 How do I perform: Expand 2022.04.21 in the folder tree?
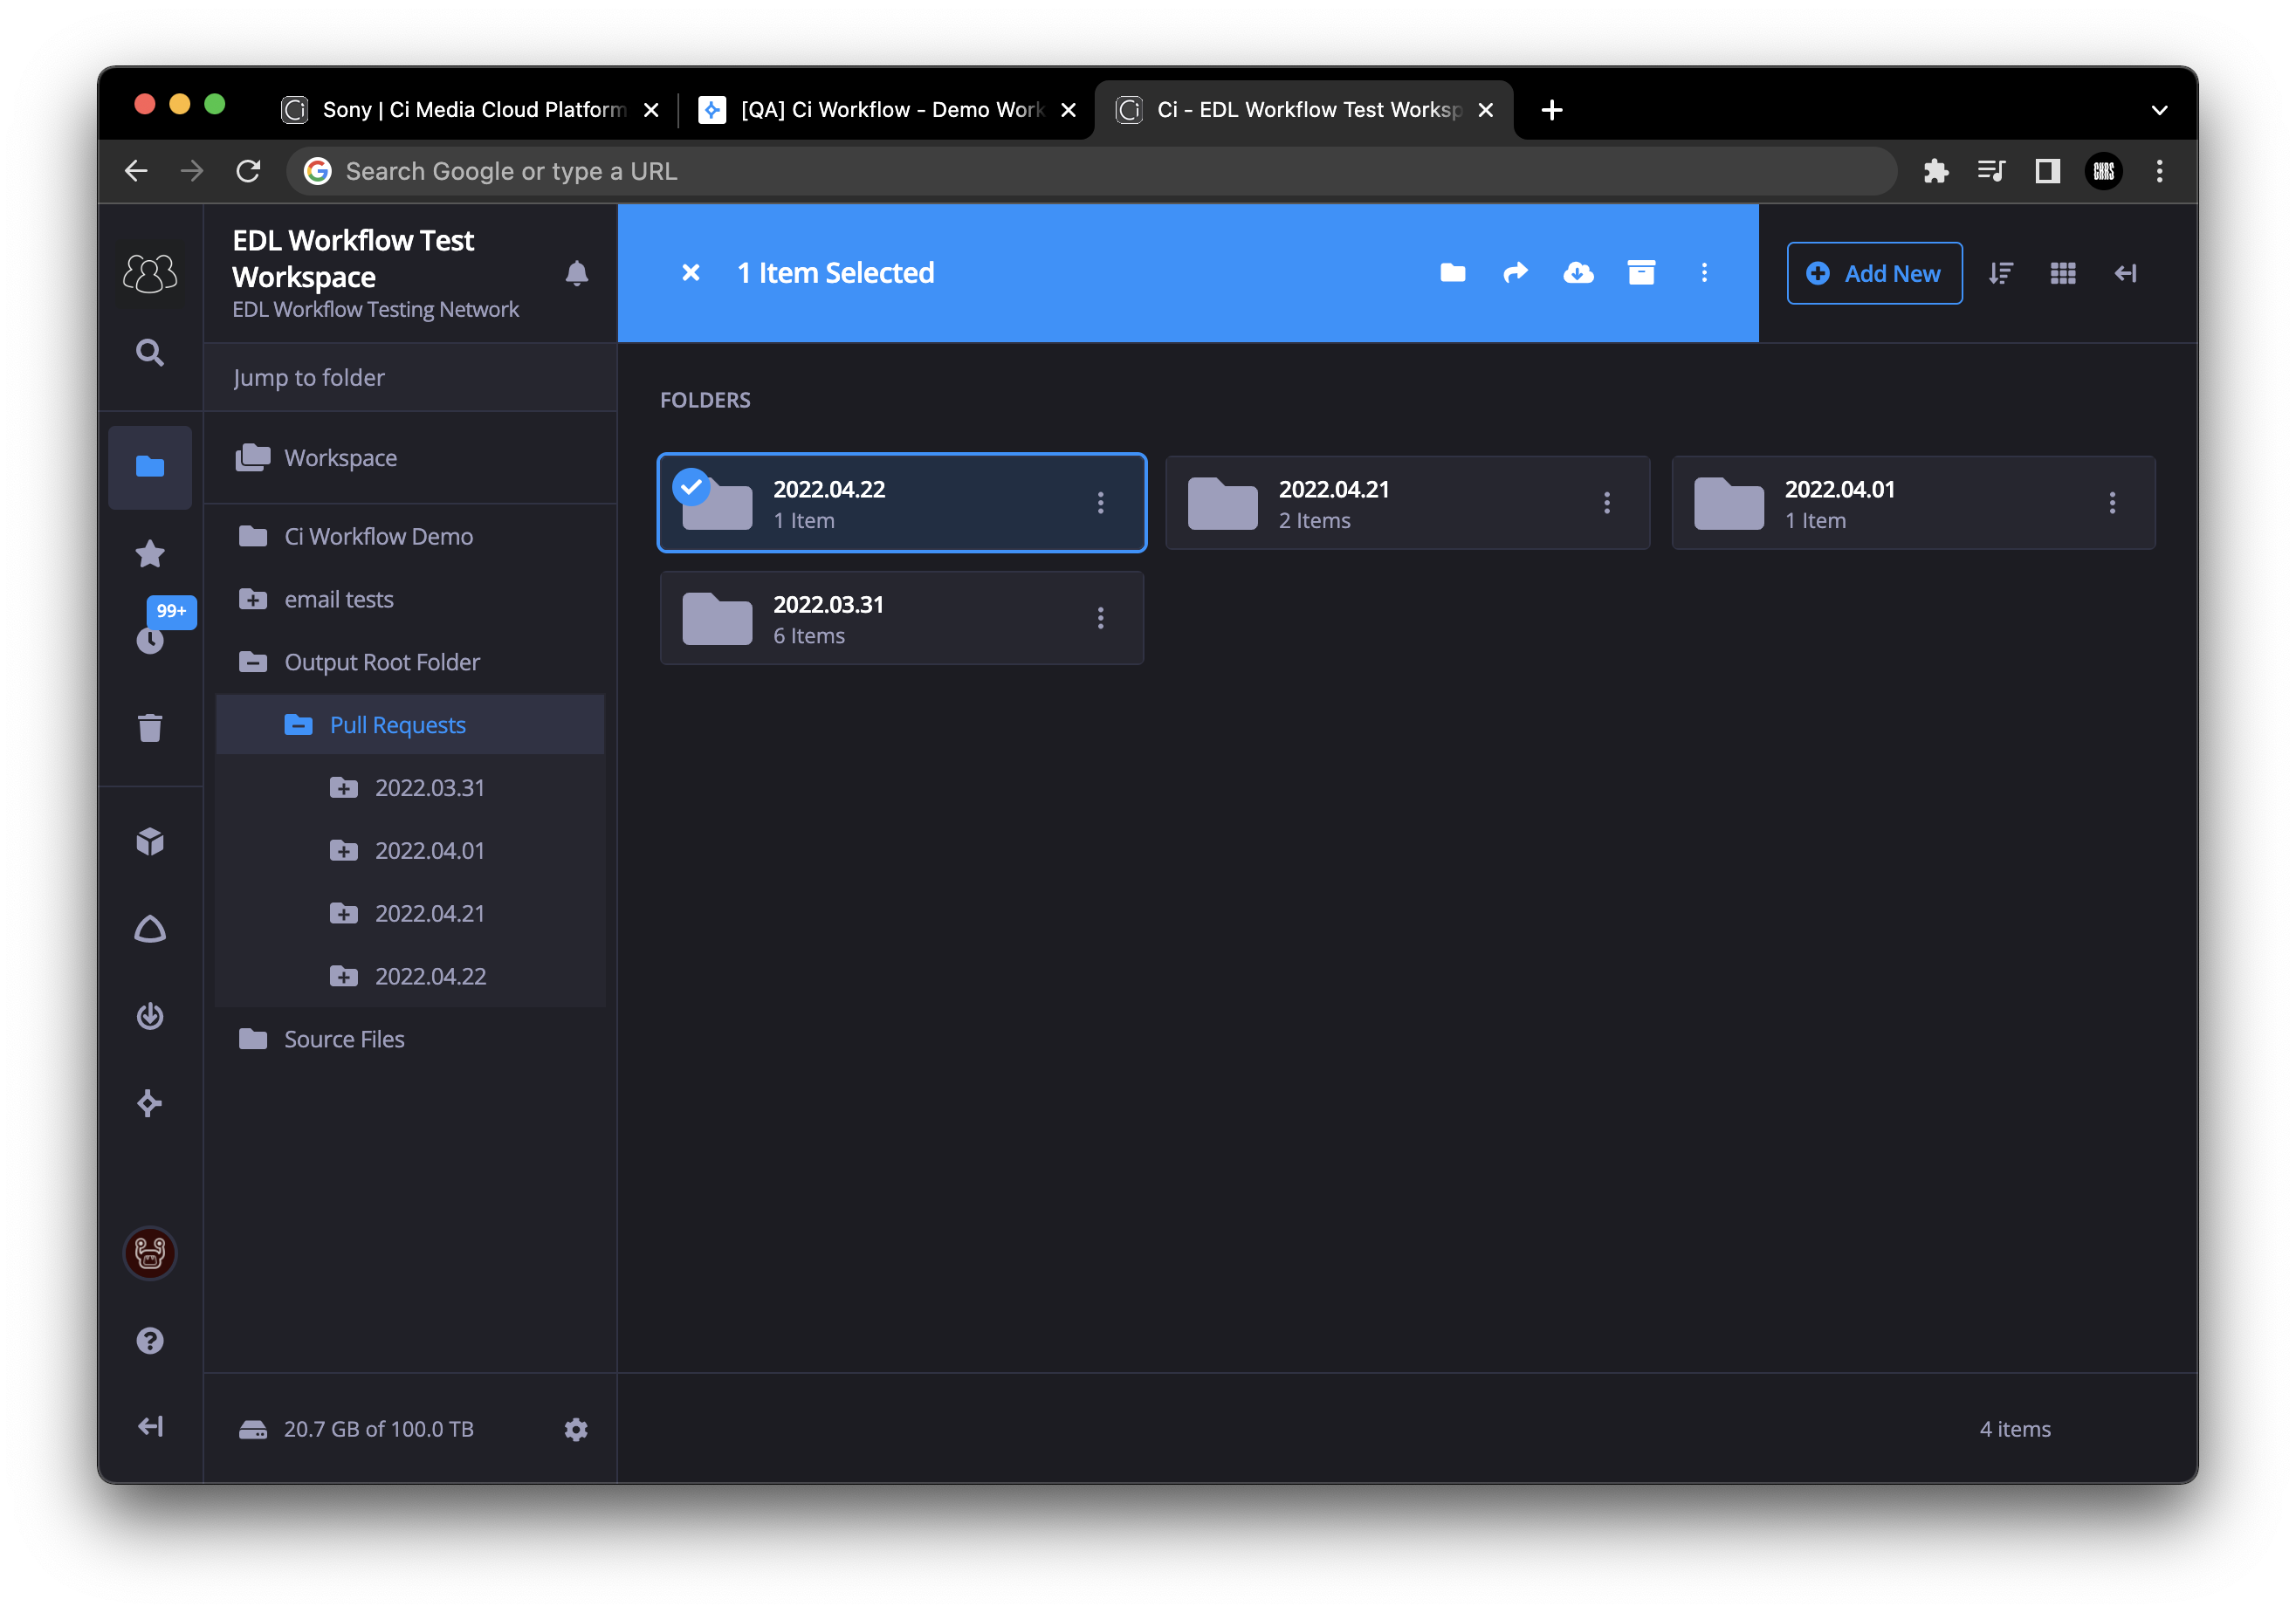click(x=343, y=914)
